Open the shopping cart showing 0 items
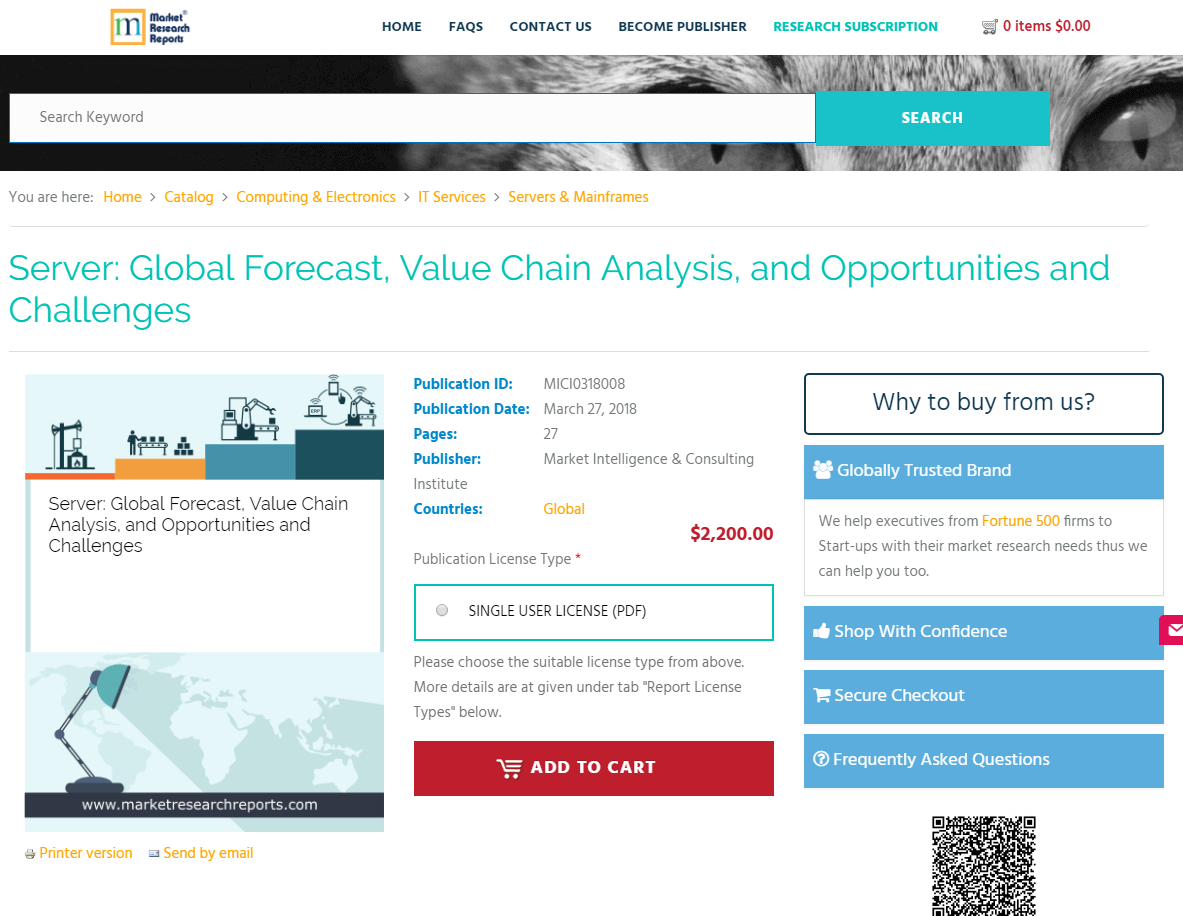This screenshot has width=1183, height=916. [1036, 26]
